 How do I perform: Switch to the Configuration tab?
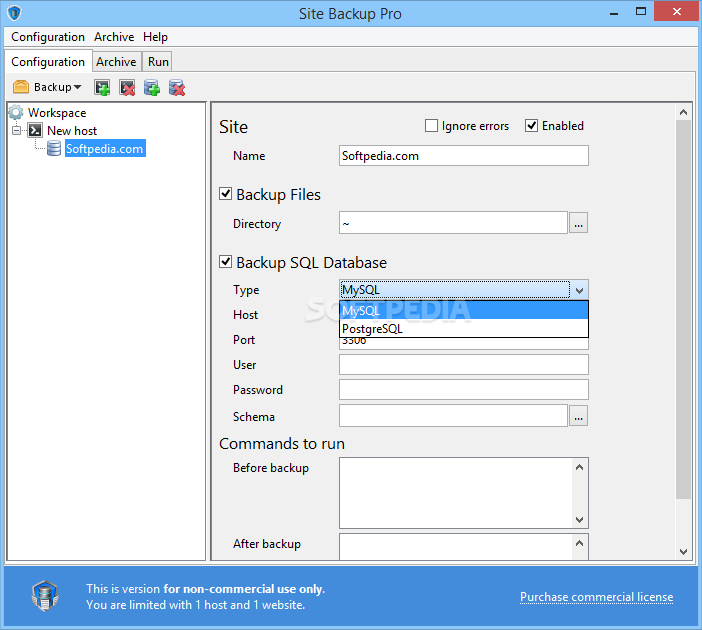(x=48, y=61)
